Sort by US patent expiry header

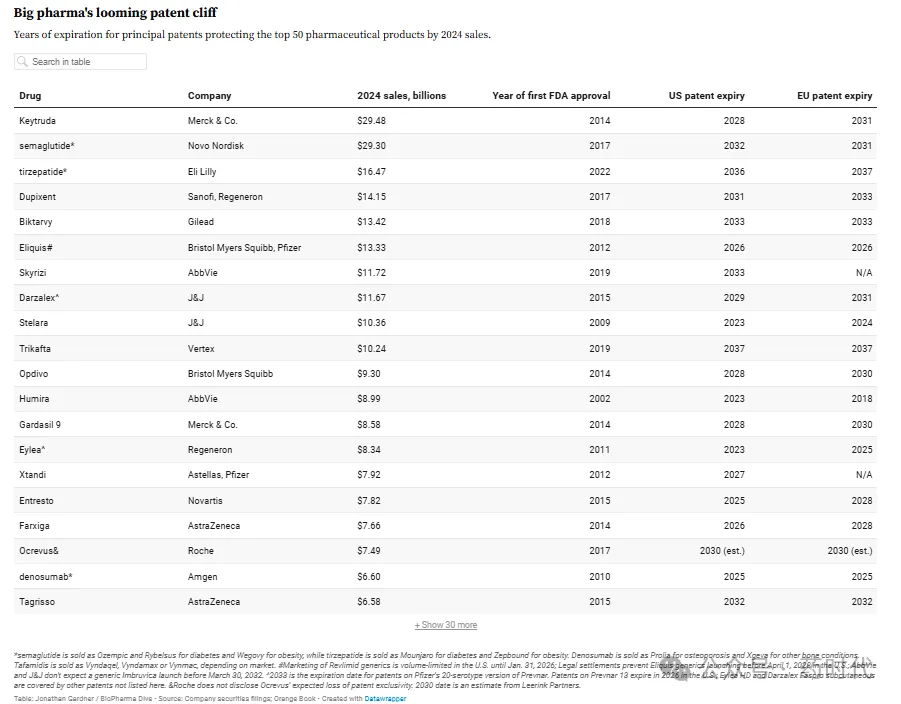[706, 96]
